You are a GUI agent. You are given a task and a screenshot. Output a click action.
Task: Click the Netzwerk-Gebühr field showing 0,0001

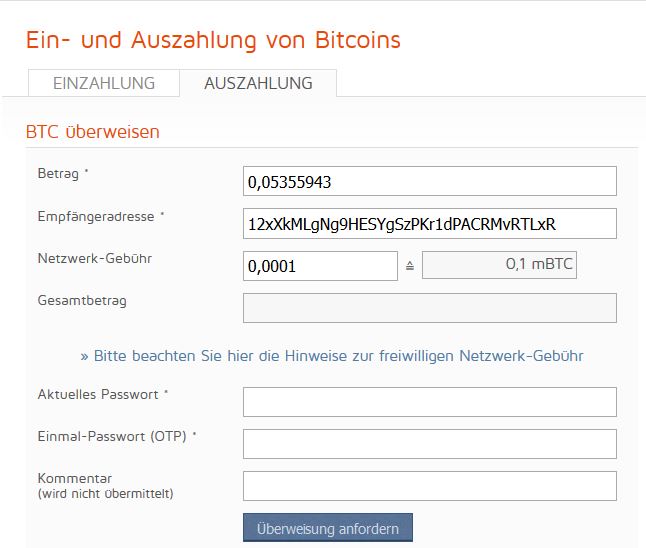click(x=320, y=266)
